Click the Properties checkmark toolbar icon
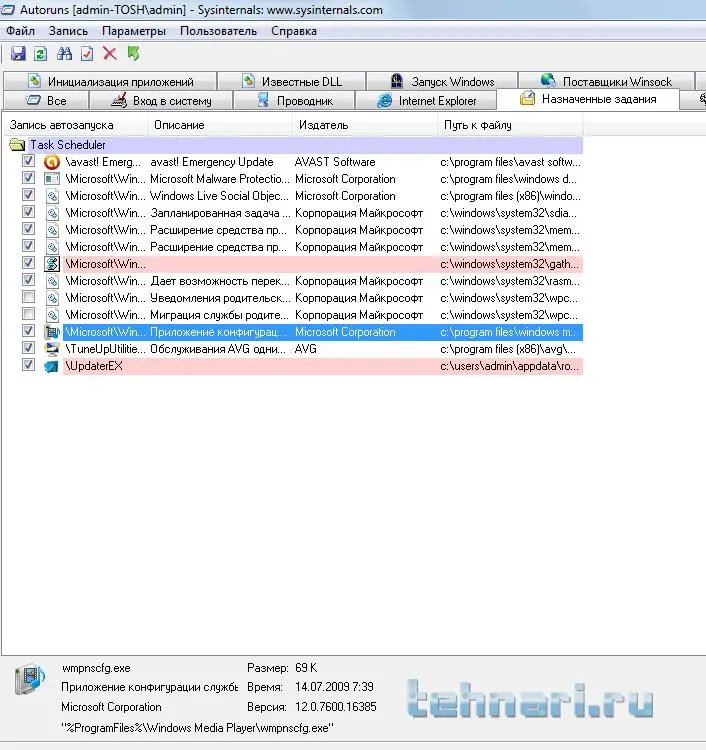Screen dimensions: 706x750 (x=87, y=54)
